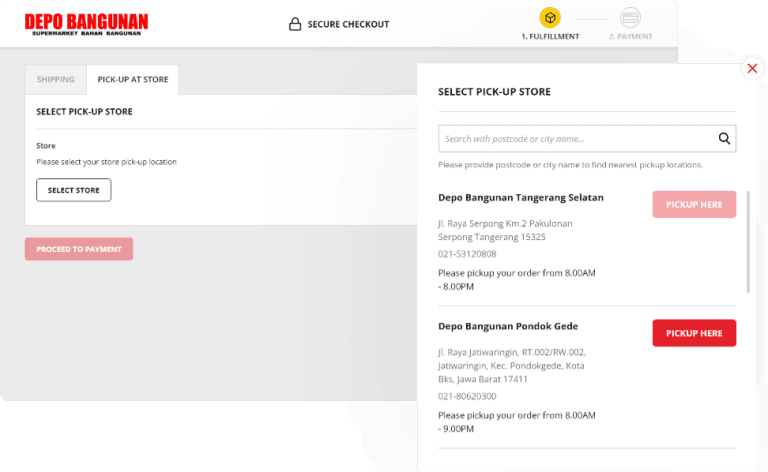Choose Pickup Here for Tangerang Selatan
Viewport: 768px width, 472px height.
click(x=694, y=204)
